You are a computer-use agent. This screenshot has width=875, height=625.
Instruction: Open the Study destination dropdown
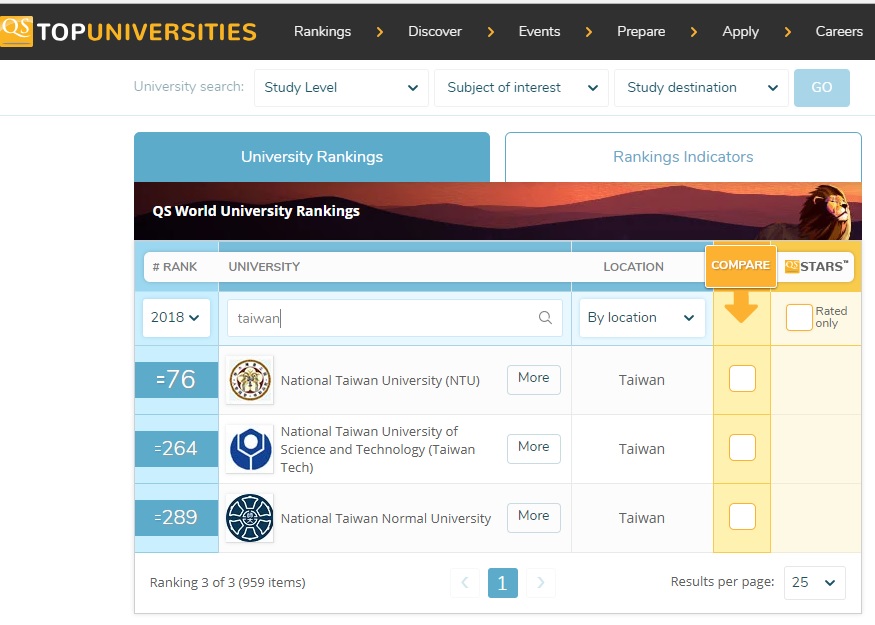[x=701, y=88]
